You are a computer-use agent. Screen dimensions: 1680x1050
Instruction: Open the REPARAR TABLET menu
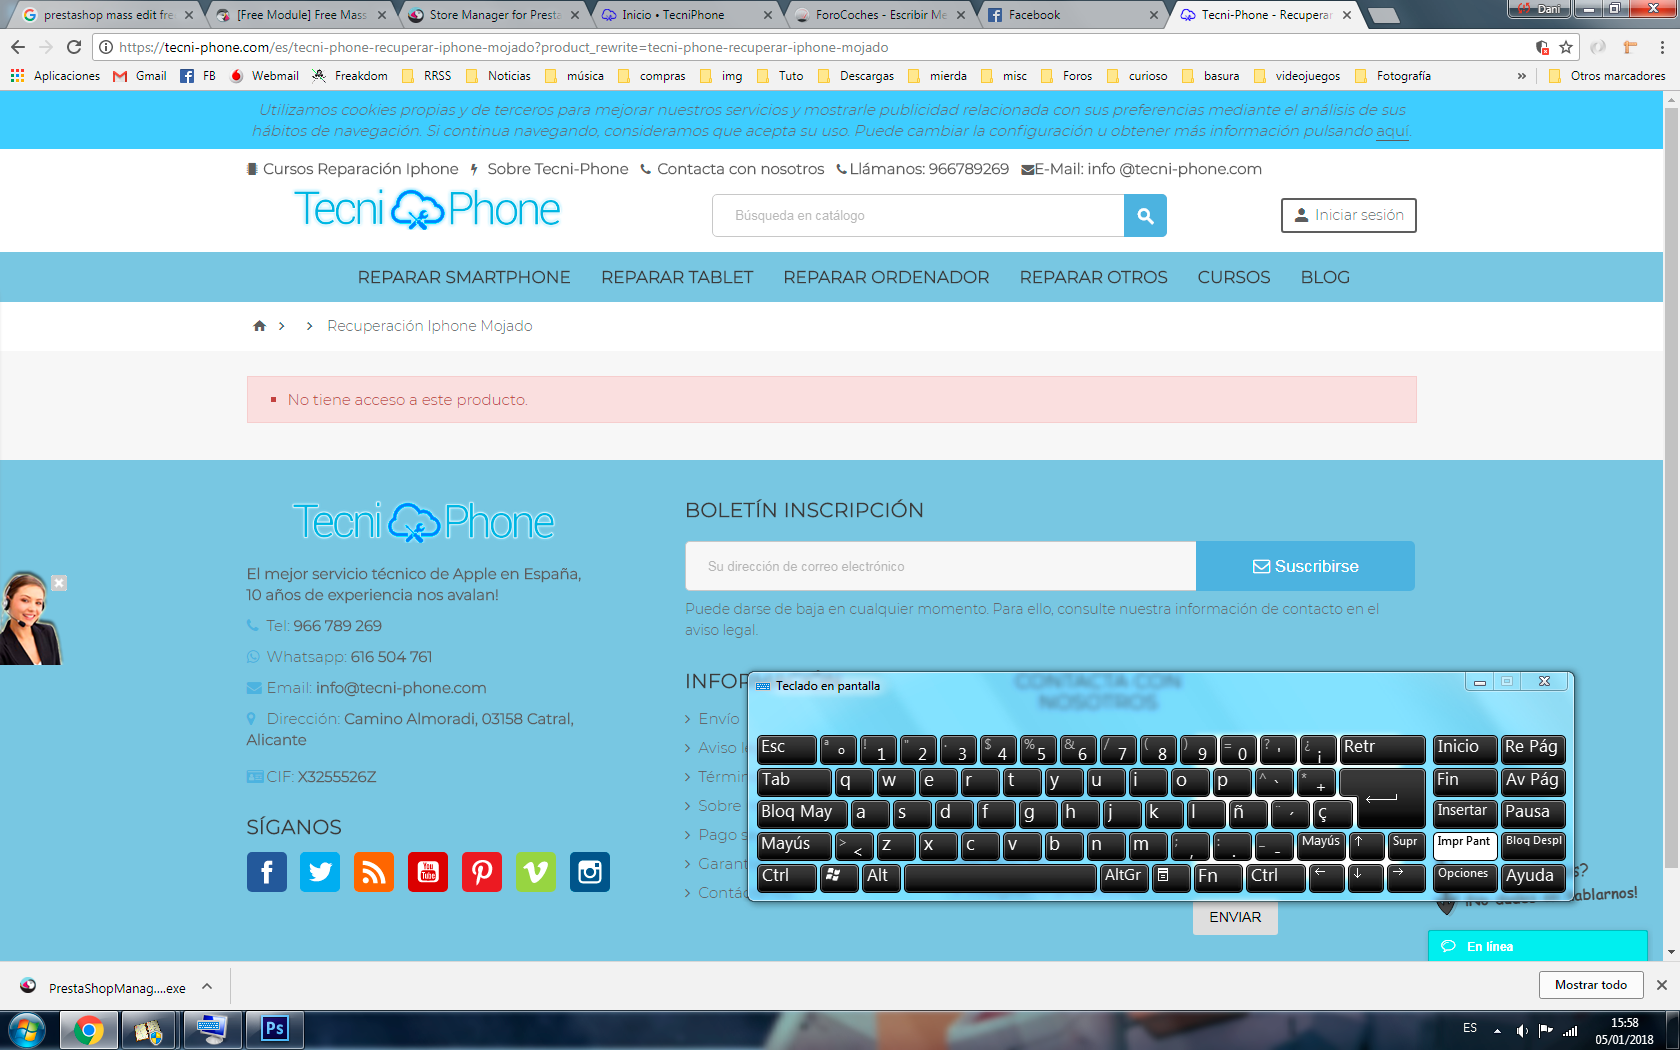coord(677,277)
